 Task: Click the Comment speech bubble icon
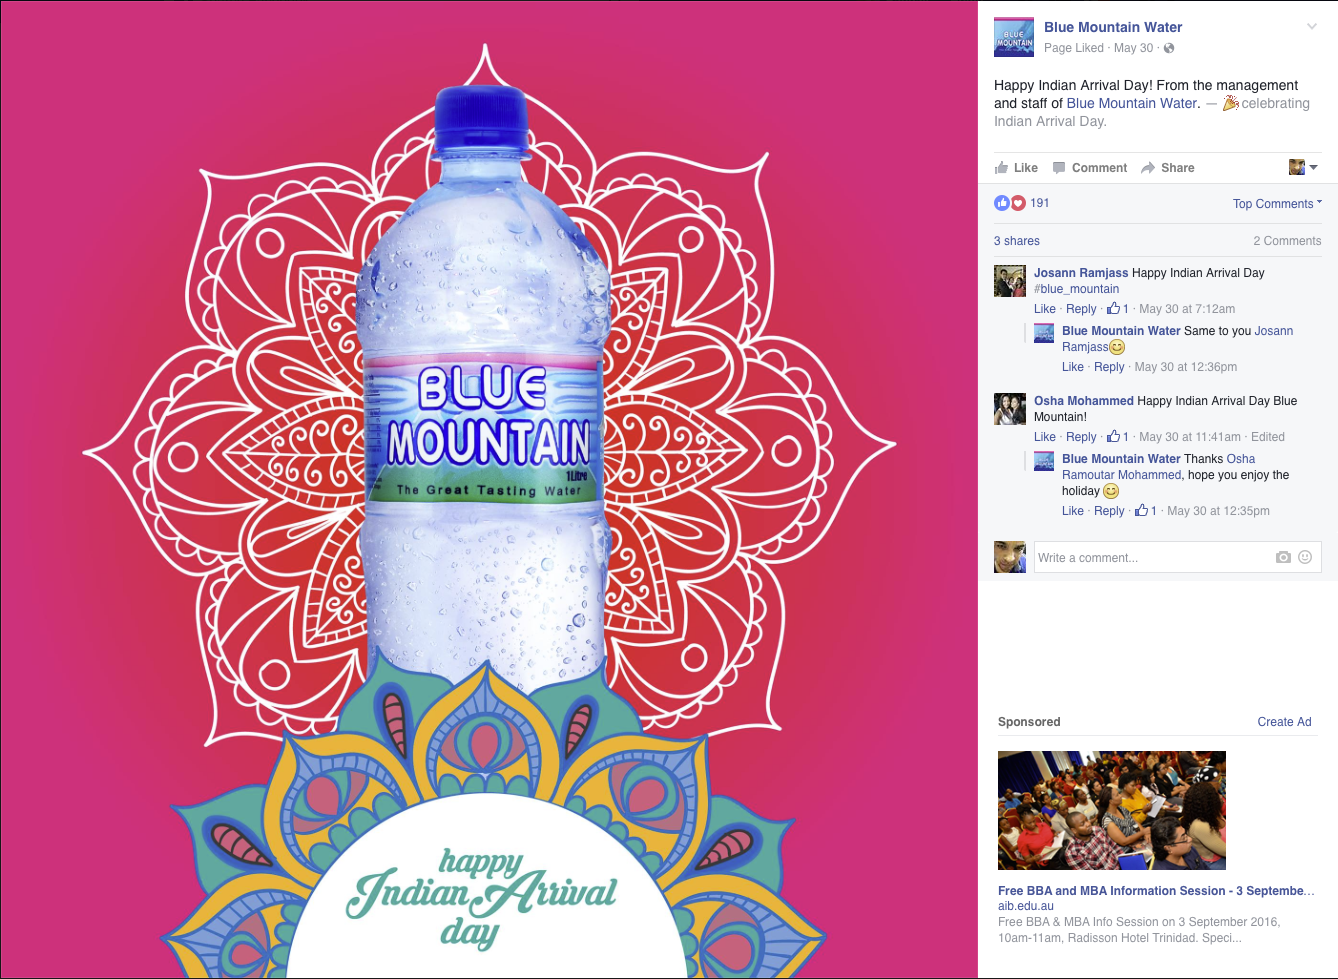point(1059,168)
